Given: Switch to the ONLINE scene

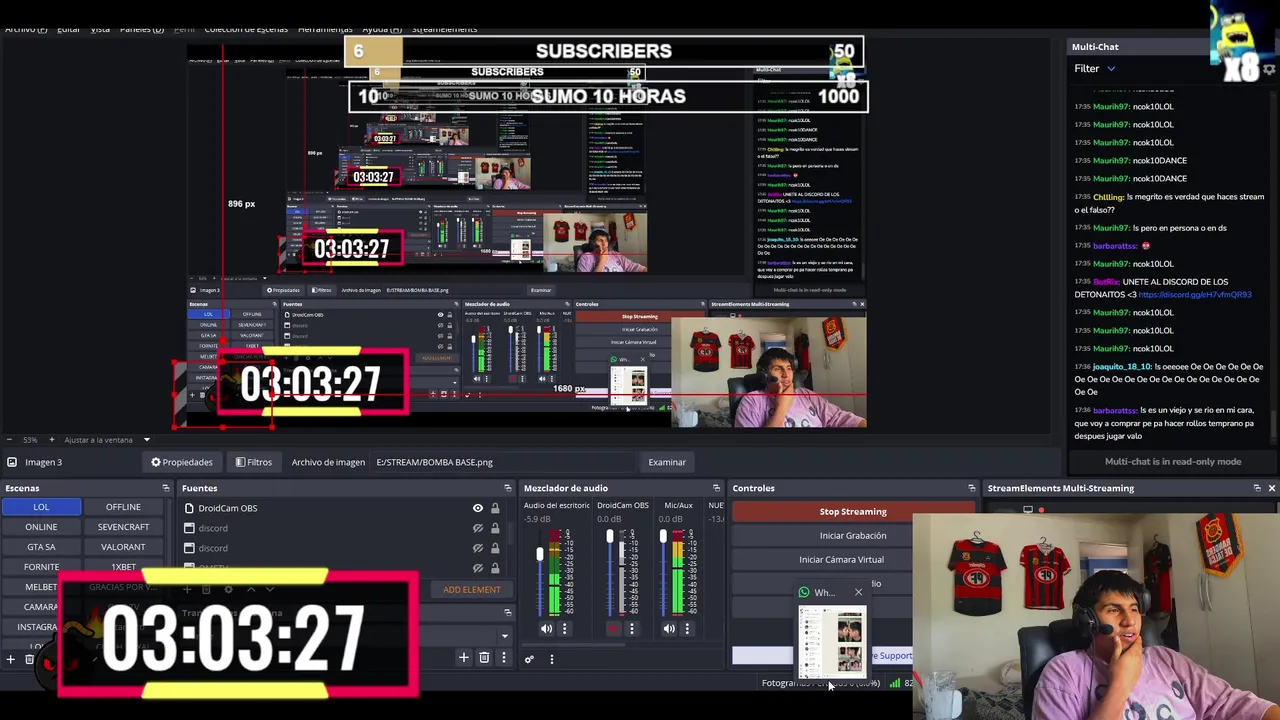Looking at the screenshot, I should [x=41, y=527].
